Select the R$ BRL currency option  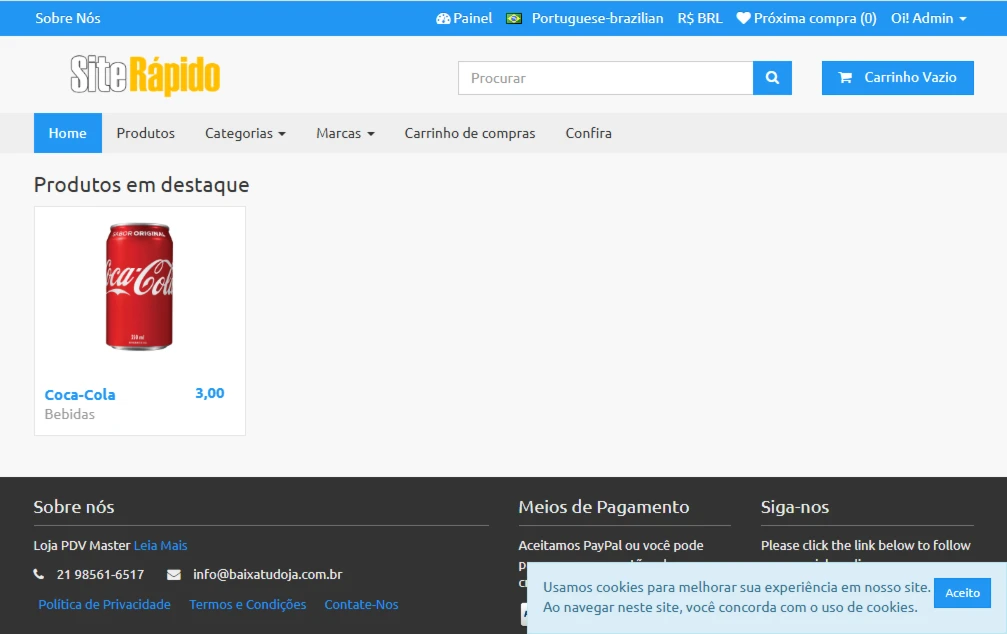pyautogui.click(x=699, y=18)
